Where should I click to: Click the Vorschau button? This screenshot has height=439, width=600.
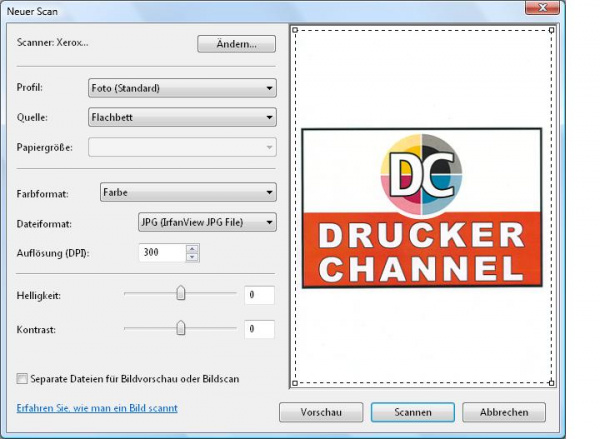[319, 412]
